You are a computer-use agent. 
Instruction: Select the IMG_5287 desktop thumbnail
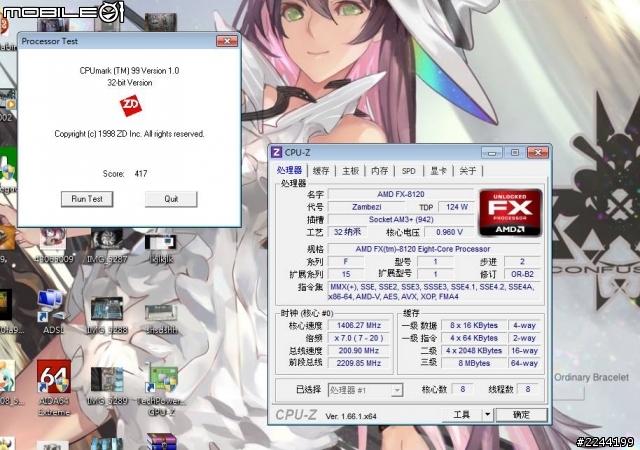pos(107,246)
